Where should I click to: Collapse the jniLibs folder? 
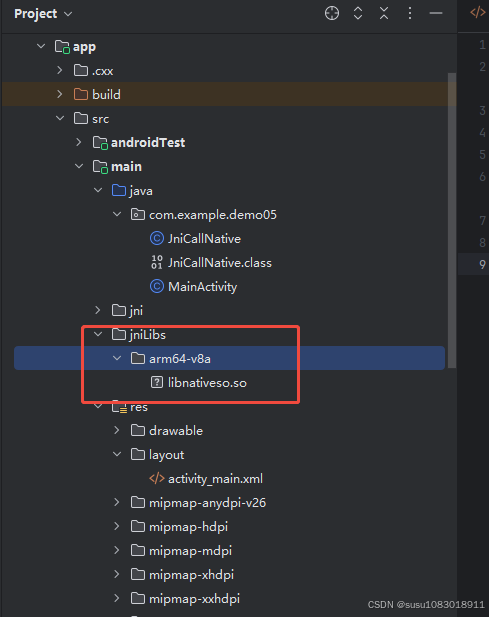[x=98, y=334]
